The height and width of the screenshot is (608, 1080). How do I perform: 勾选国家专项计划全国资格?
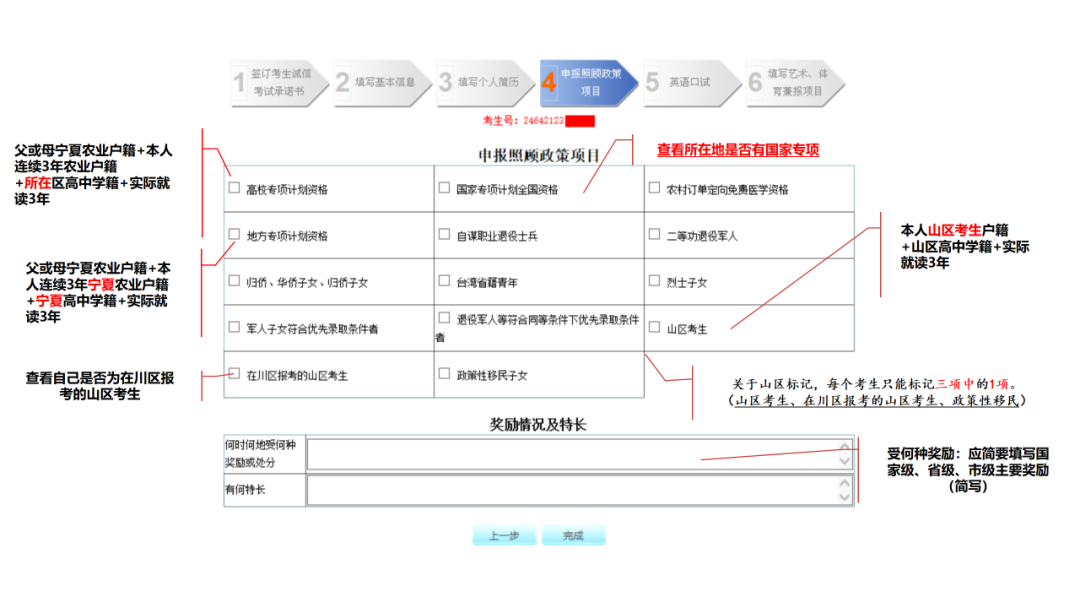pos(443,185)
